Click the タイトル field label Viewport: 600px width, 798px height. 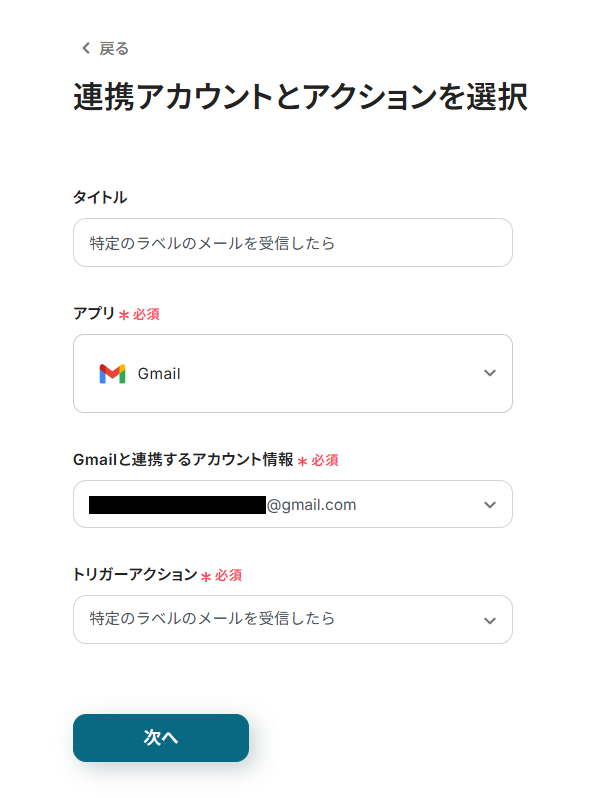100,197
